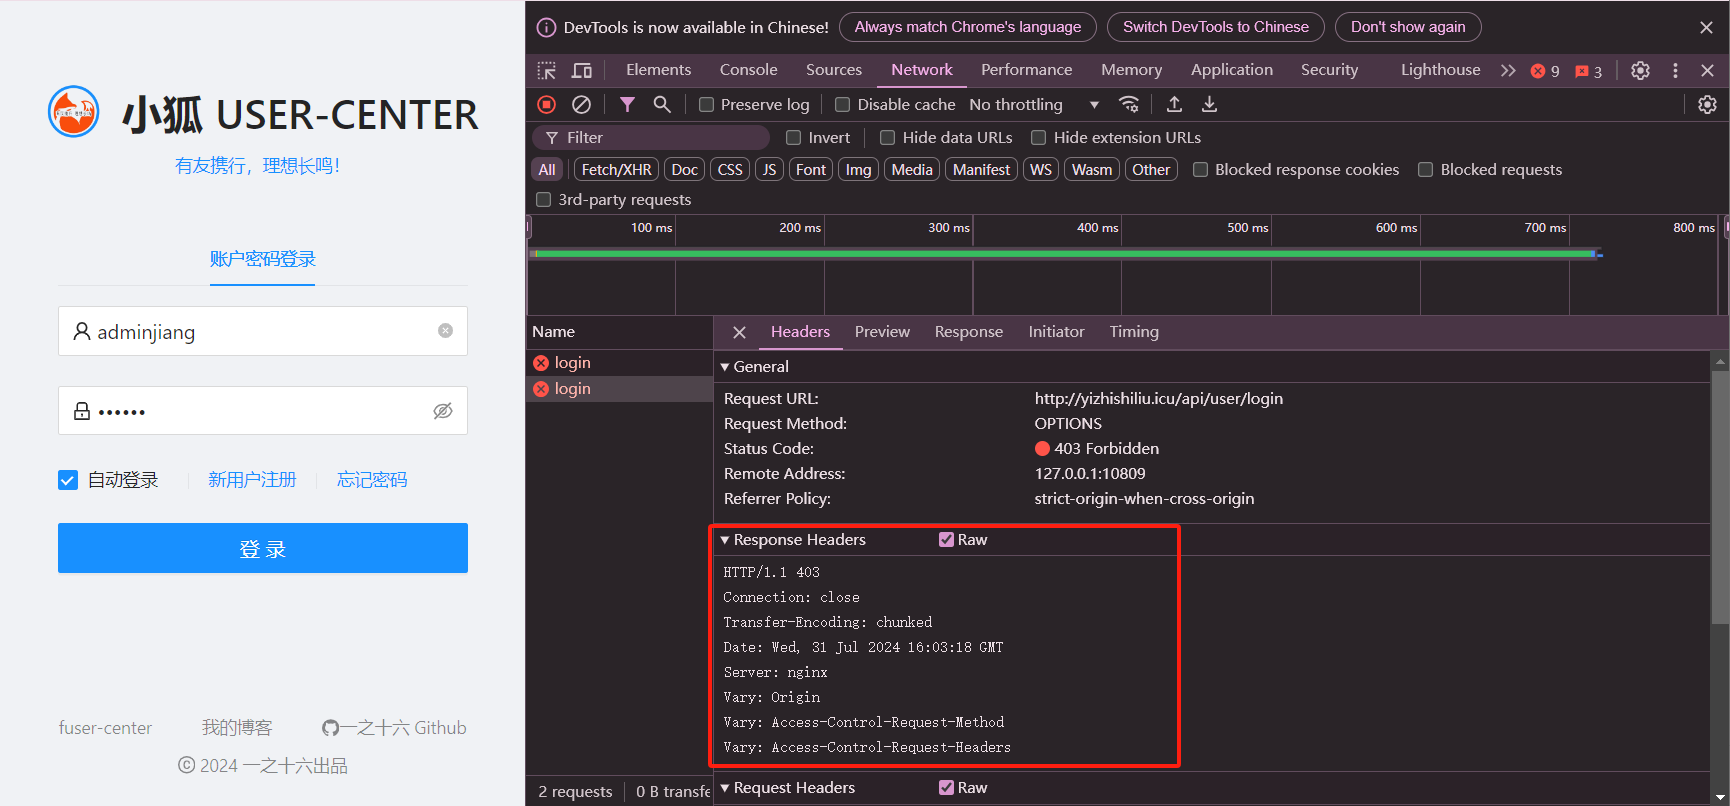1730x806 pixels.
Task: Filter by JS type
Action: [x=769, y=170]
